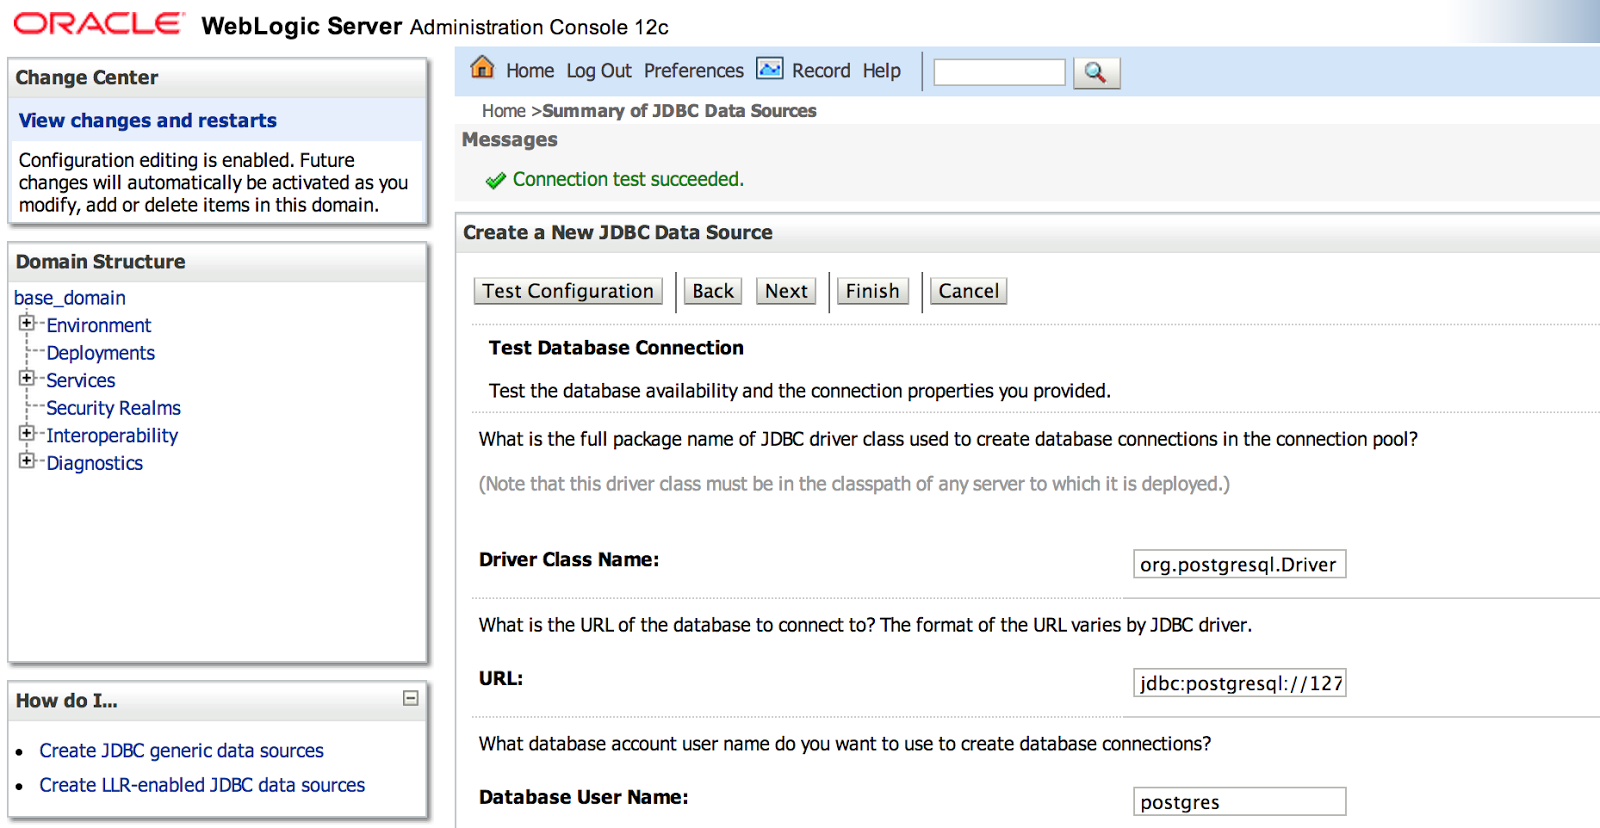Click the Domain Structure panel header
Screen dimensions: 1600x828
217,262
